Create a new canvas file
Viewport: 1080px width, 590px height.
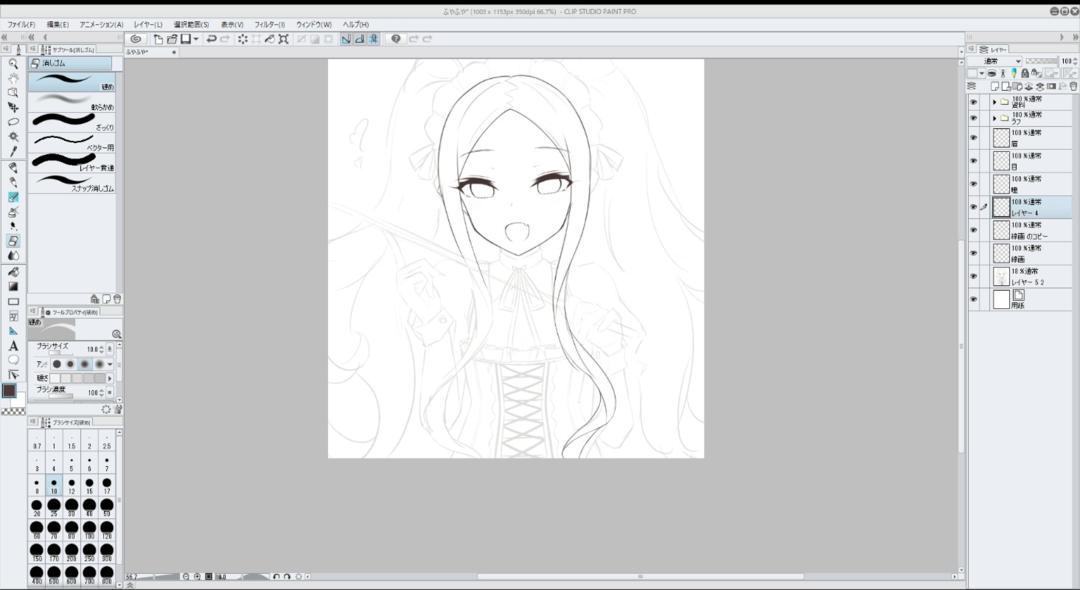click(158, 39)
